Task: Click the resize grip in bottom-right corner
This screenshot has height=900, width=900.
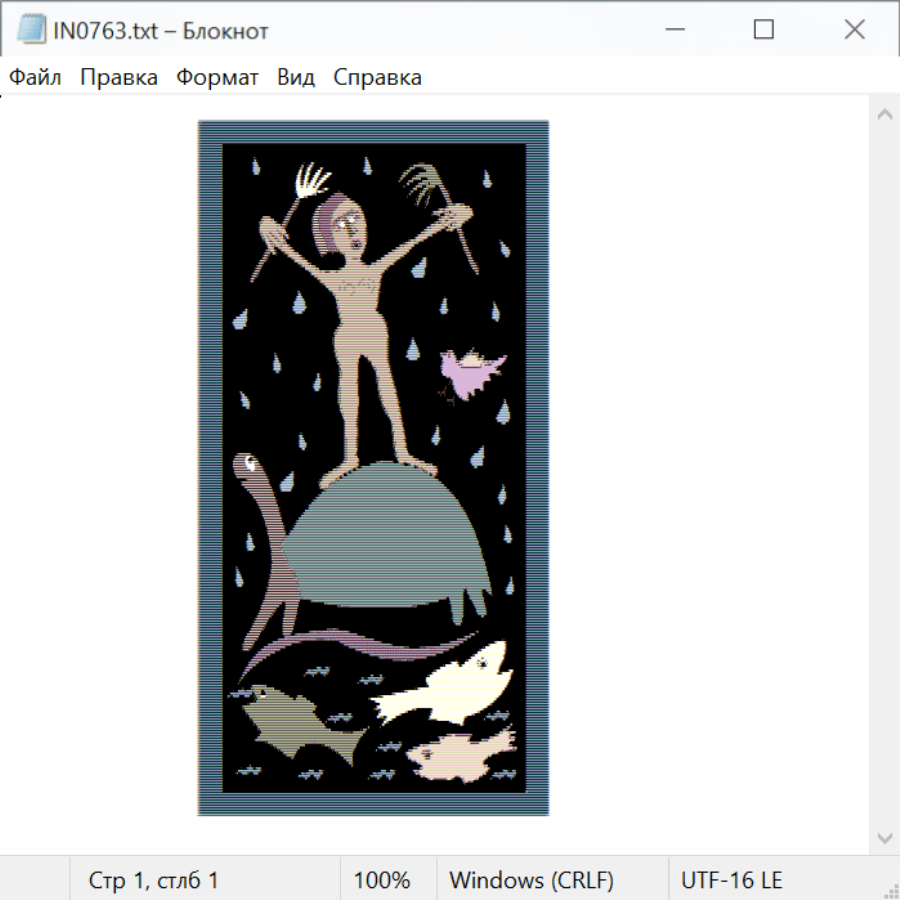Action: 890,890
